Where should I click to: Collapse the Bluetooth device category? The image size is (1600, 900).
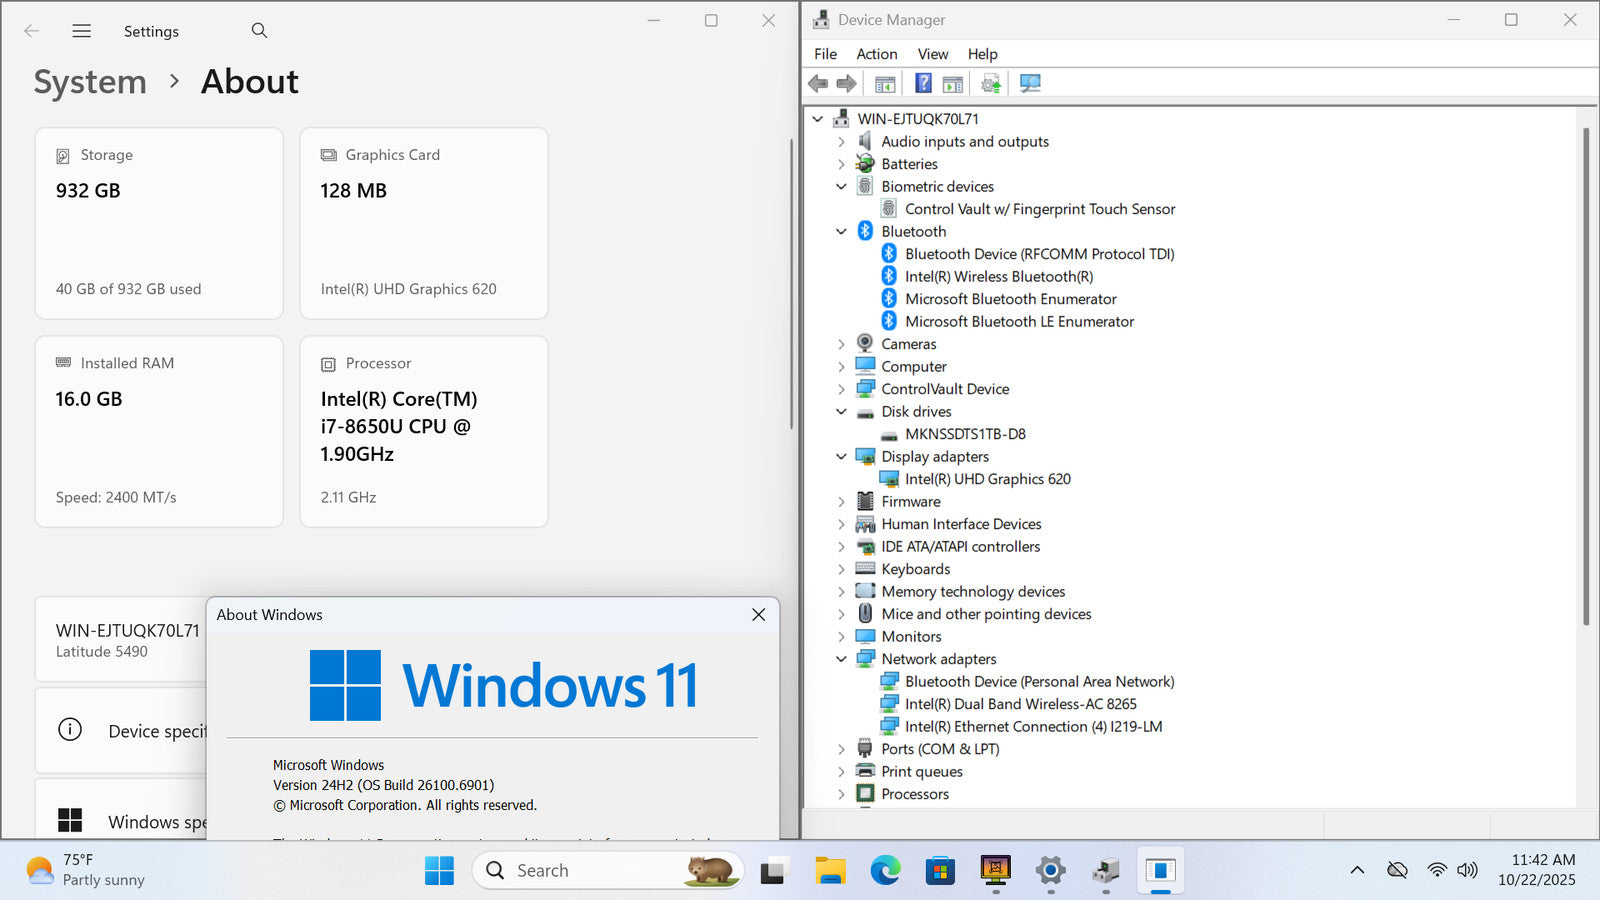pyautogui.click(x=841, y=232)
